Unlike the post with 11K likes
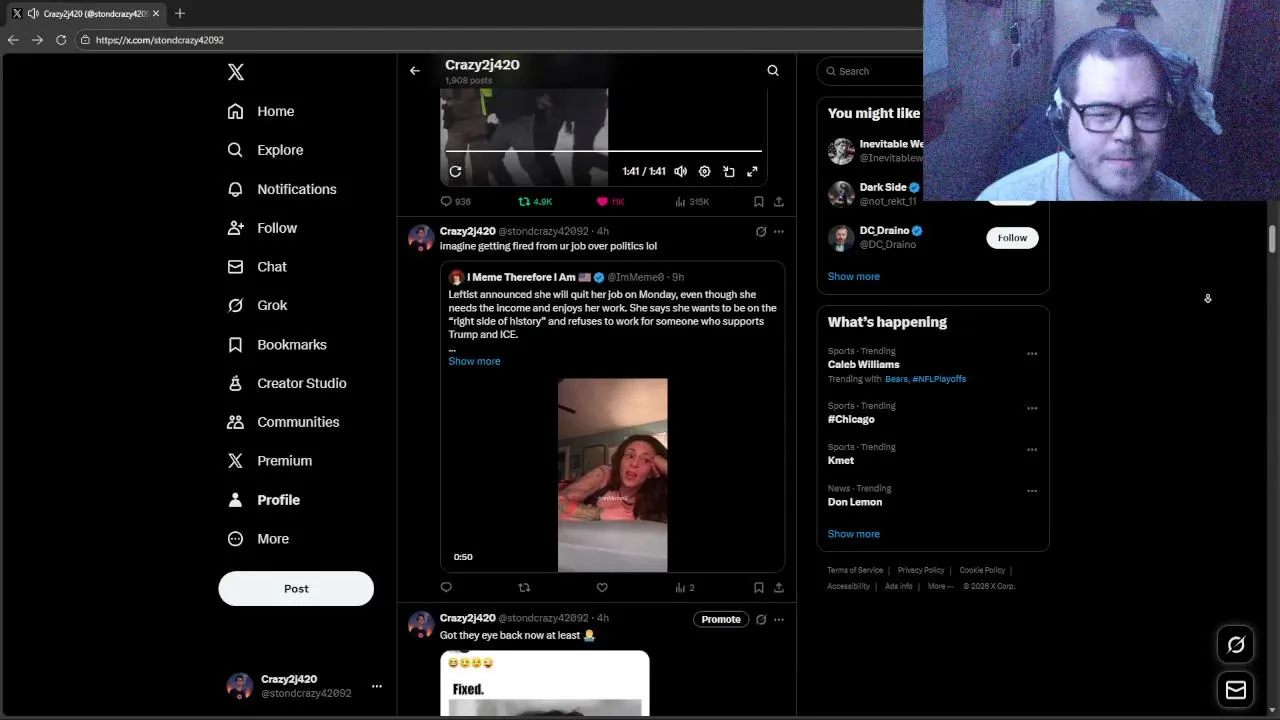 [x=610, y=202]
